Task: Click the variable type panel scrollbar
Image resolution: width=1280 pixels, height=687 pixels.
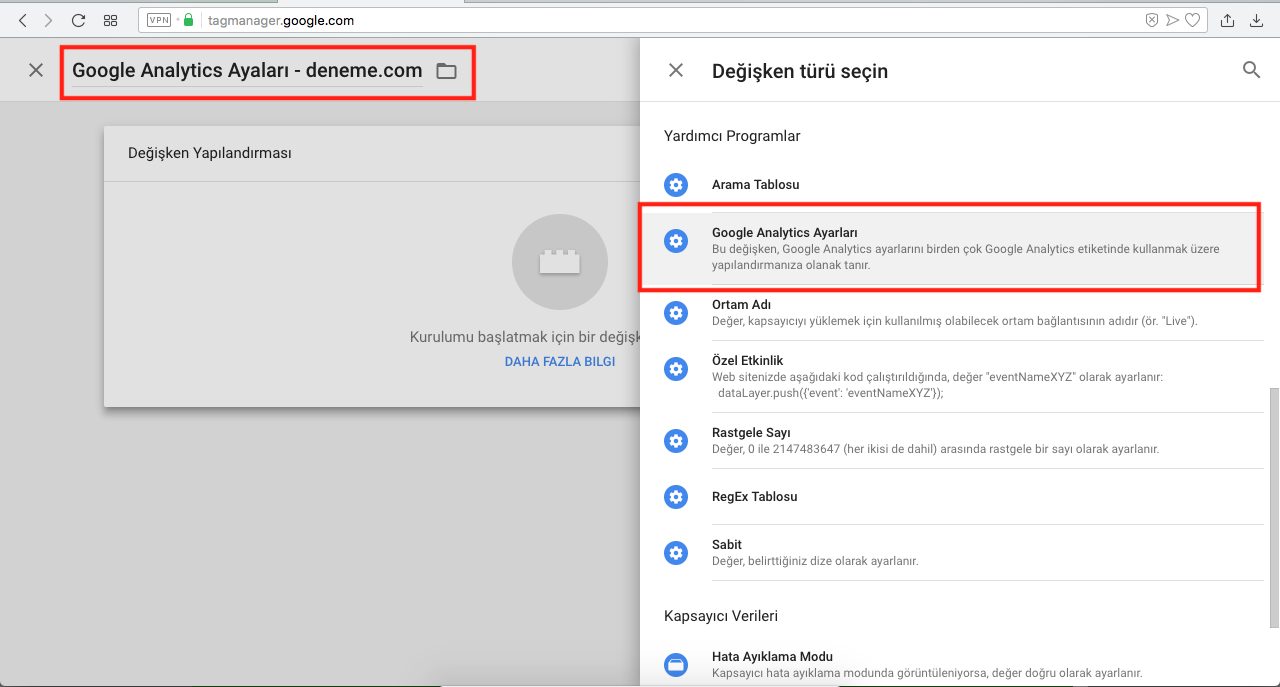Action: coord(1274,508)
